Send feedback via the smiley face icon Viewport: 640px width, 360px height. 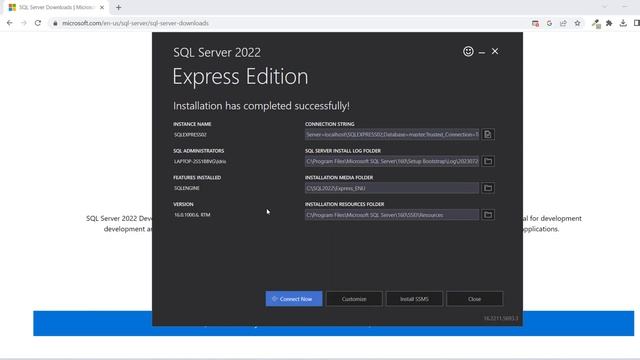(x=468, y=51)
